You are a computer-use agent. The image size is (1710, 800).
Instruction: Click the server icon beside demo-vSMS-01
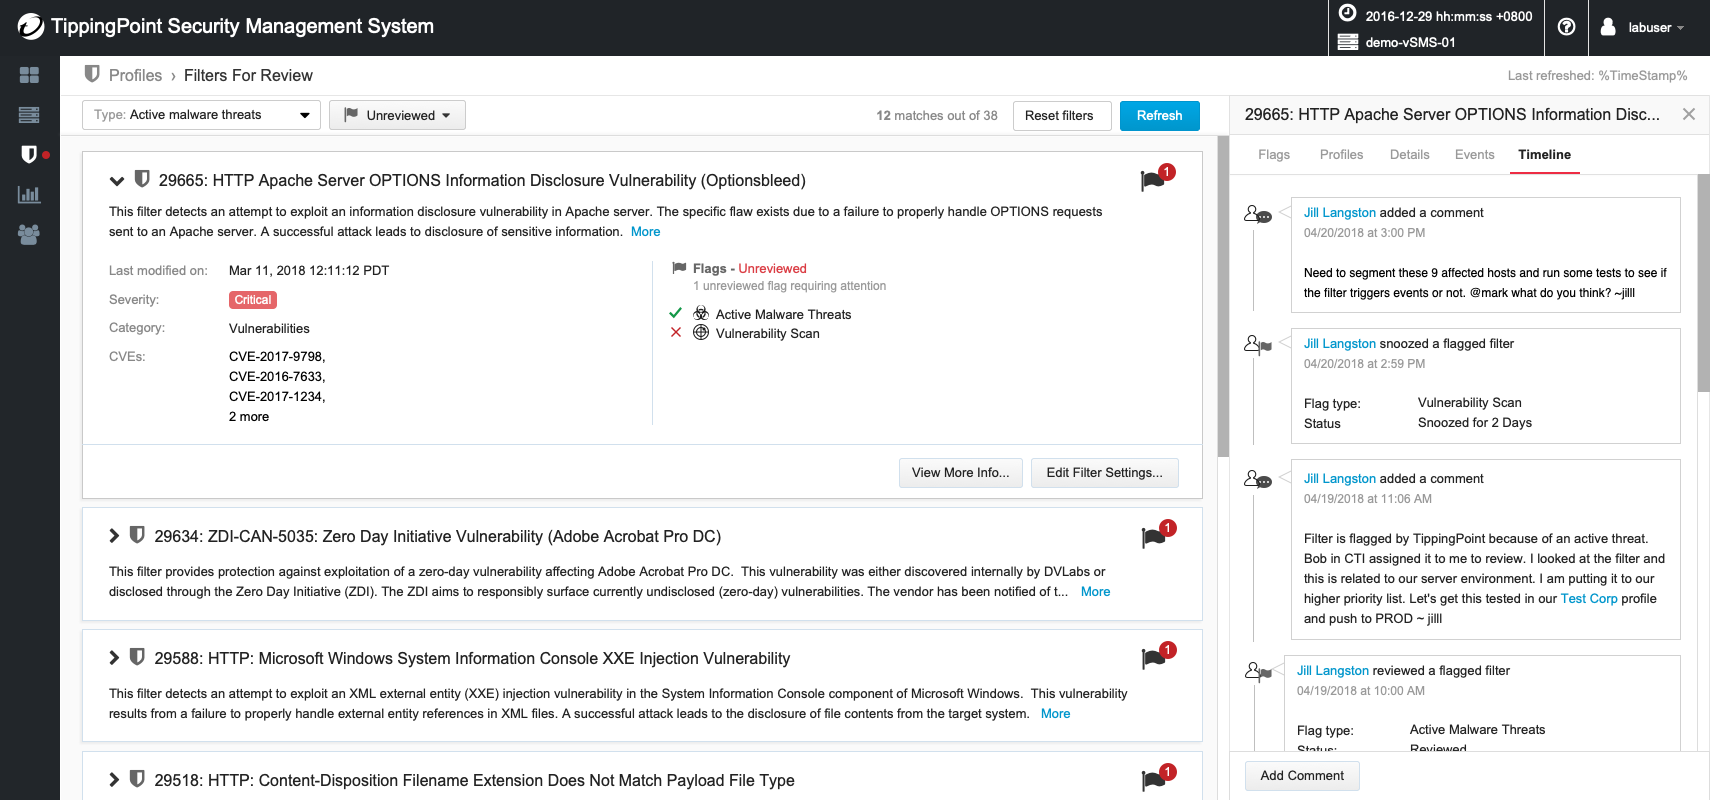point(1347,42)
